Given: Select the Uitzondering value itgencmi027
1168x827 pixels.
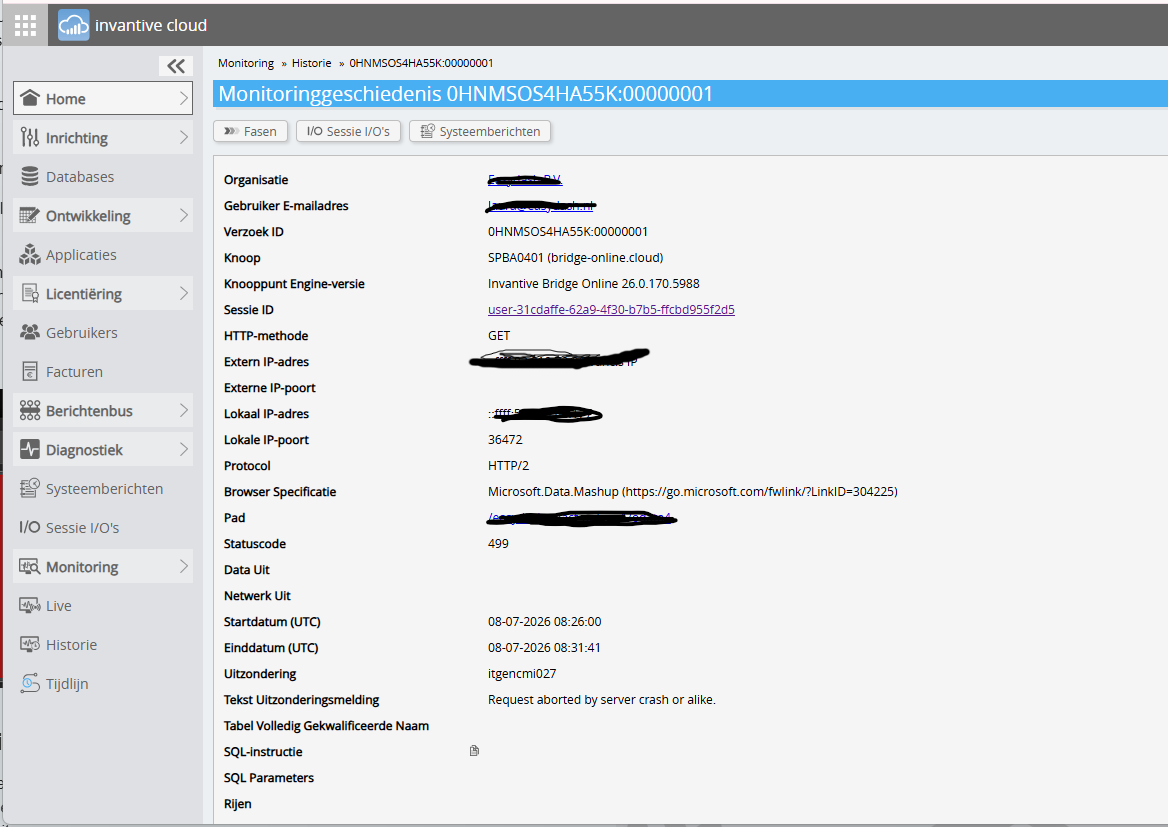Looking at the screenshot, I should point(522,674).
